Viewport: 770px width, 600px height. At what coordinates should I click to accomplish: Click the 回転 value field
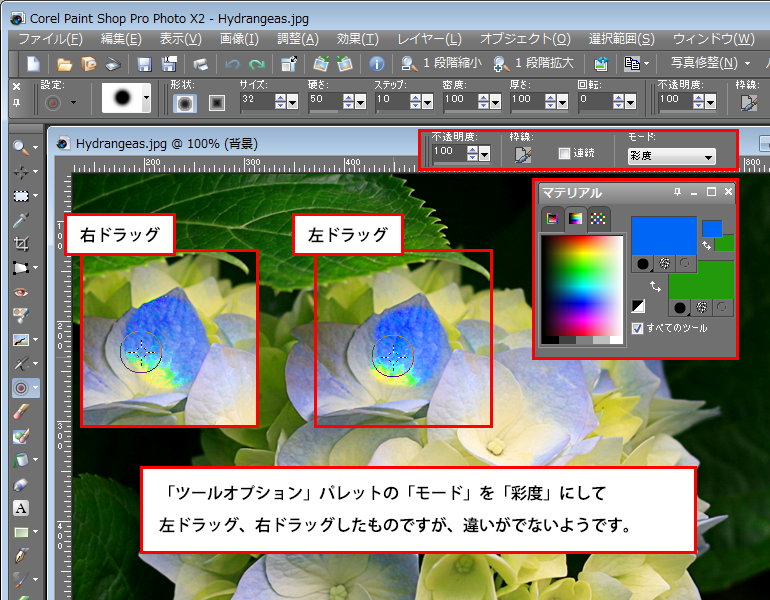[593, 100]
